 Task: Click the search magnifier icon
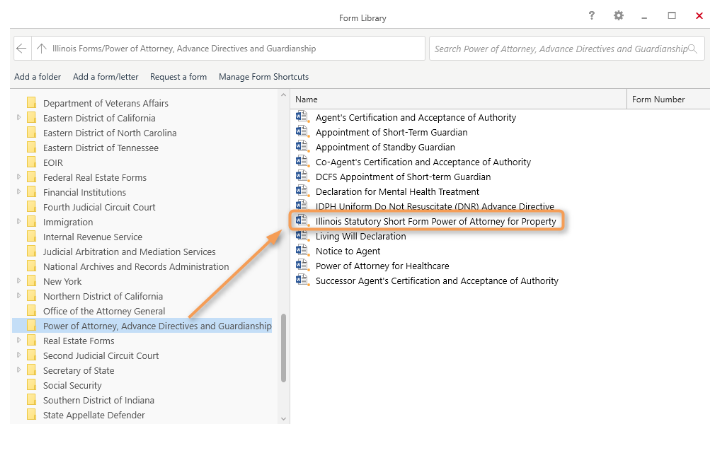coord(692,49)
